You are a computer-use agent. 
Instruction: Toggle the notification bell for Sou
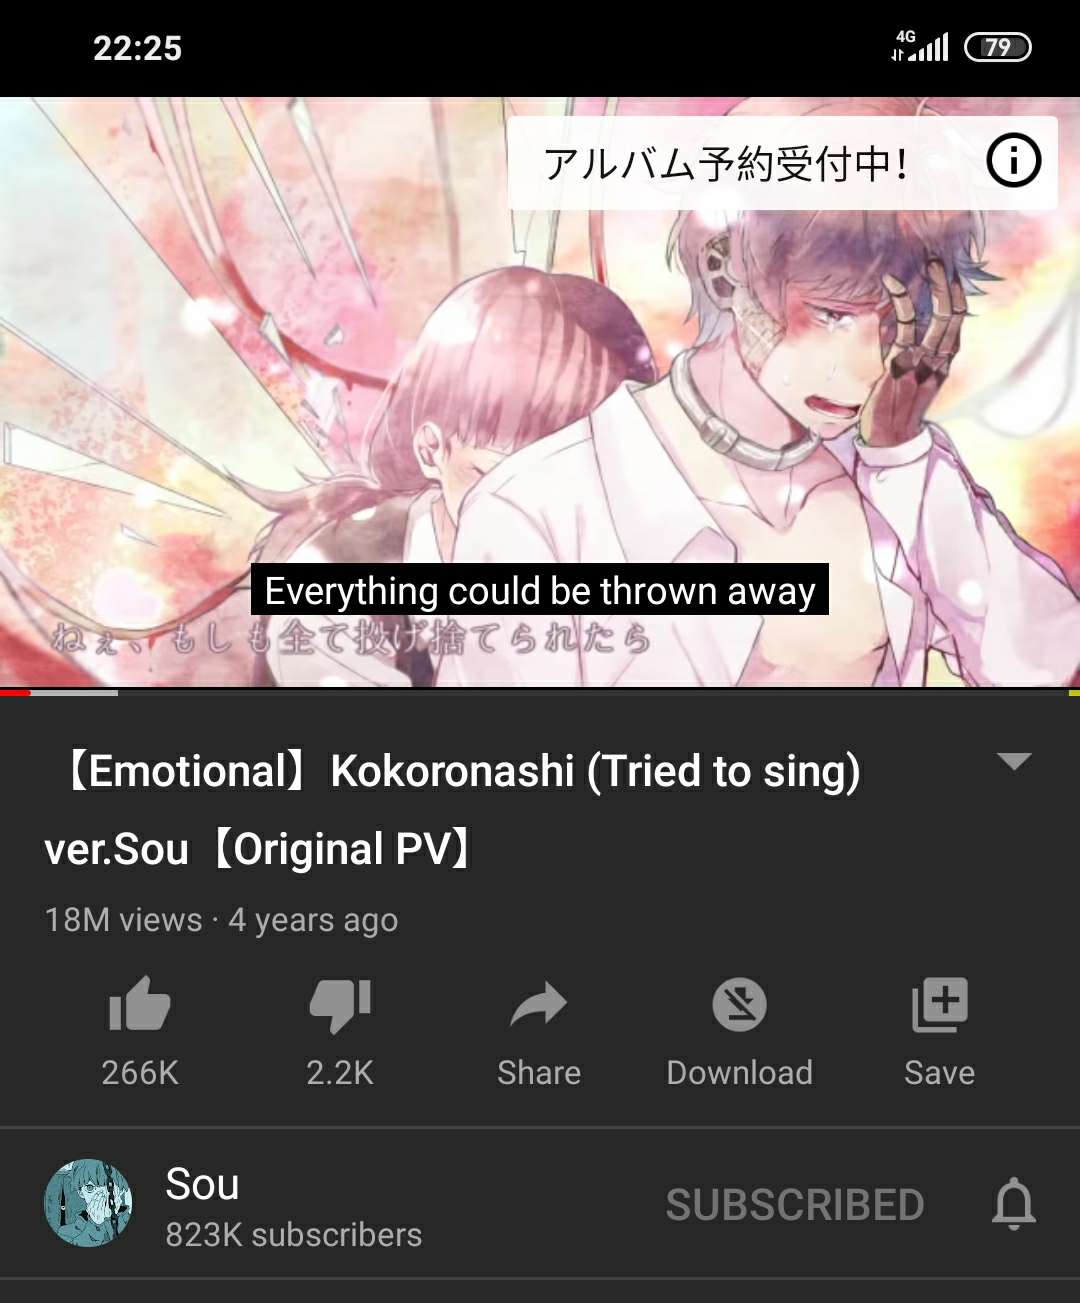click(1013, 1204)
